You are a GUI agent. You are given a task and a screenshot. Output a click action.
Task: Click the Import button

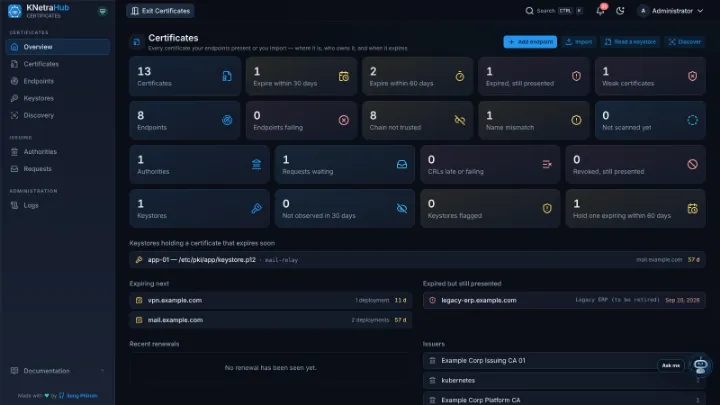[579, 42]
